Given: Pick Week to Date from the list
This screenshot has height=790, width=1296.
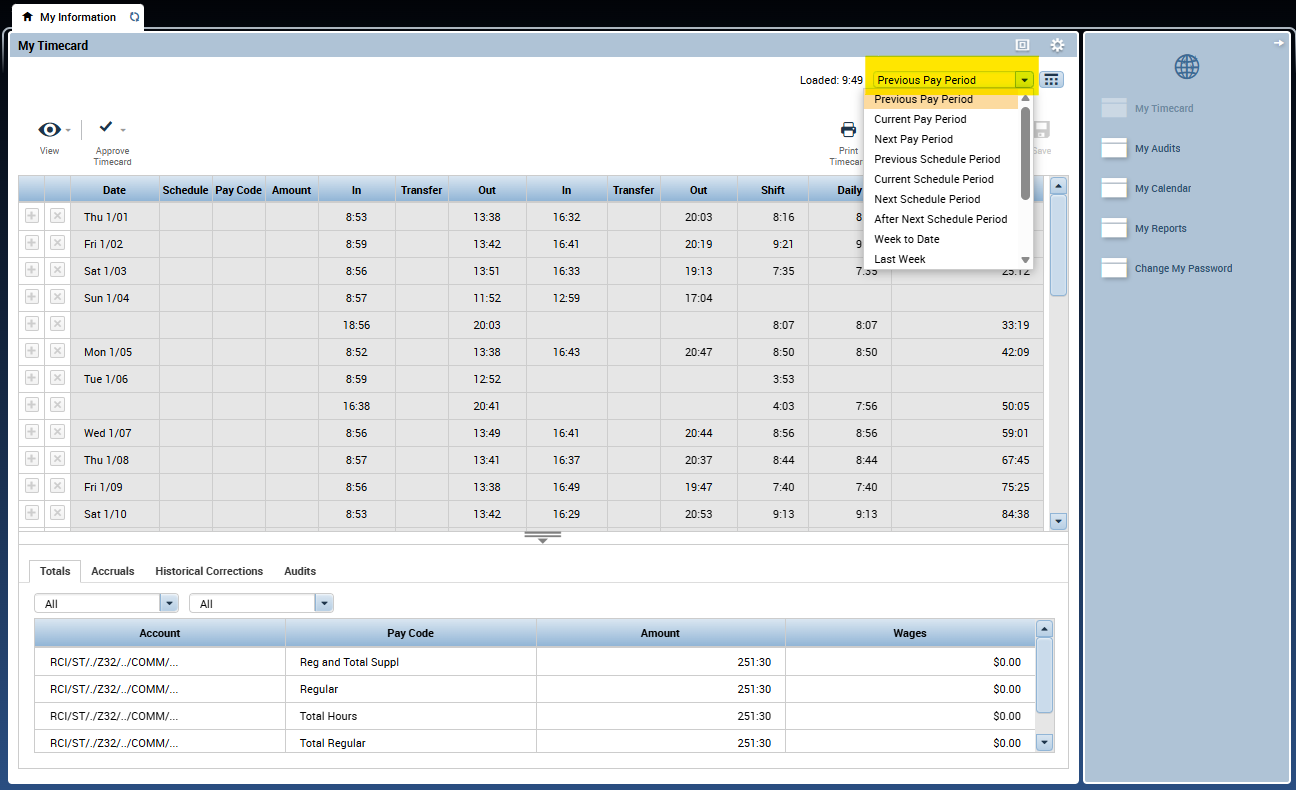Looking at the screenshot, I should [907, 239].
